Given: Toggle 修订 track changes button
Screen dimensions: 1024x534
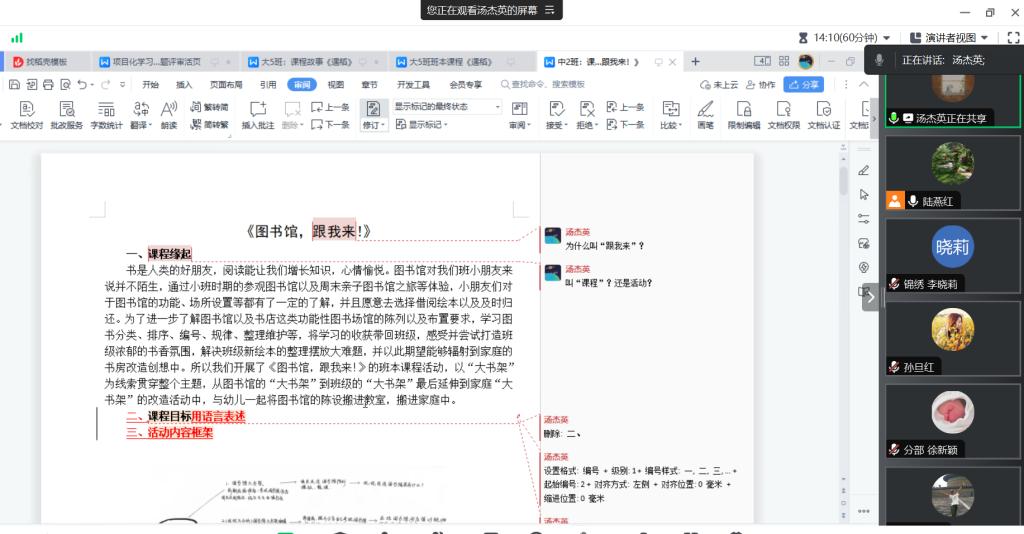Looking at the screenshot, I should pyautogui.click(x=374, y=115).
